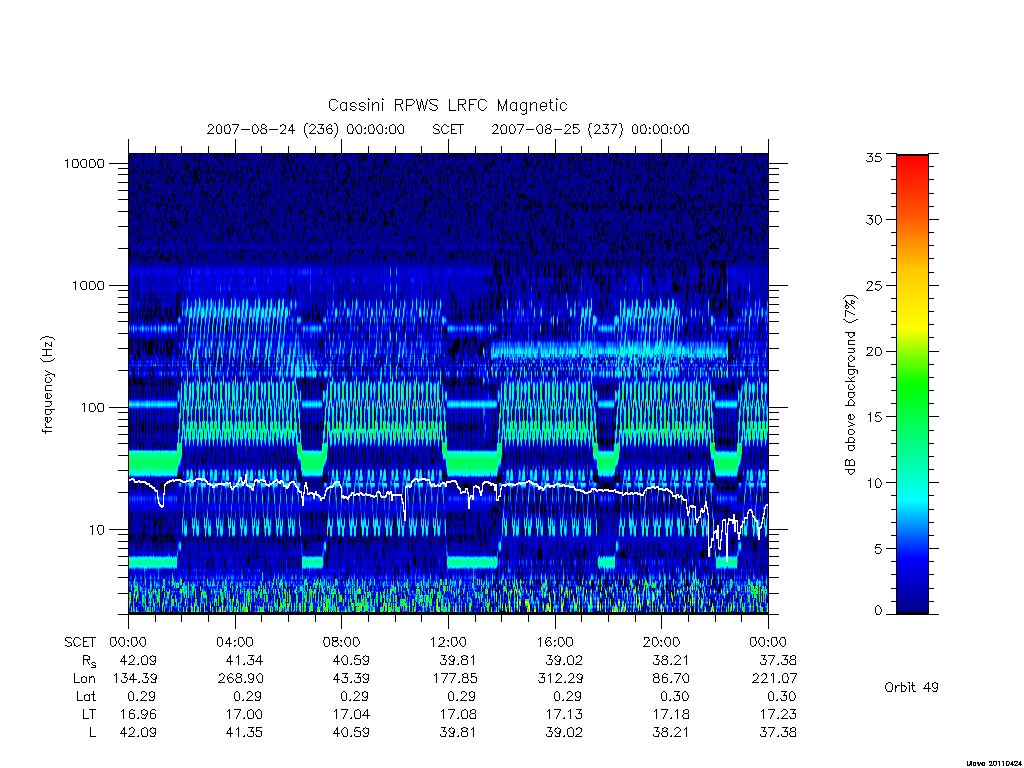The image size is (1024, 768).
Task: Click the "Uiowa 20110424" stamp text
Action: click(x=995, y=763)
